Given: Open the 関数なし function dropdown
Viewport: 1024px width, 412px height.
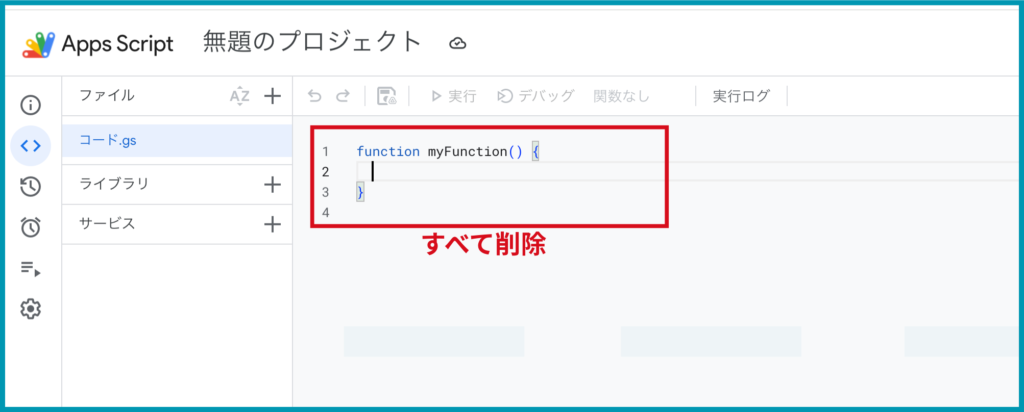Looking at the screenshot, I should [x=622, y=96].
